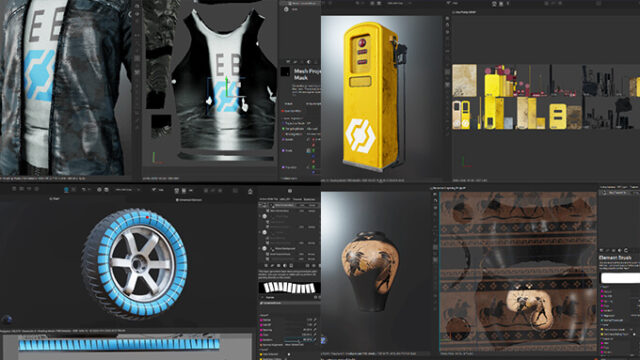Image resolution: width=640 pixels, height=360 pixels.
Task: Click the environment sphere icon in the tire viewport corner
Action: tap(7, 319)
